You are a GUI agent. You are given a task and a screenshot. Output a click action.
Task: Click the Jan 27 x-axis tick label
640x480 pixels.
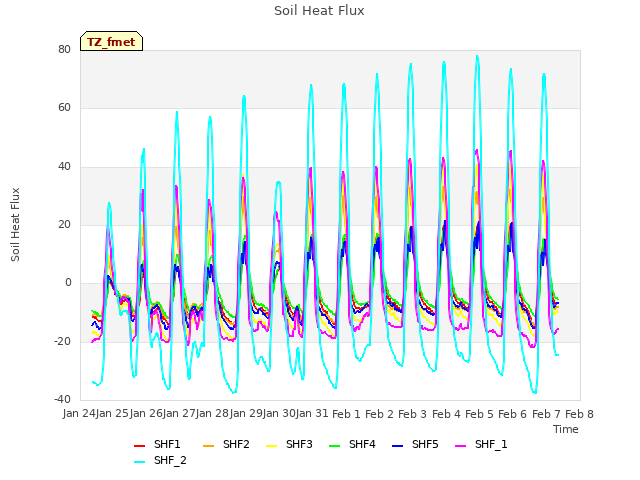pos(179,414)
